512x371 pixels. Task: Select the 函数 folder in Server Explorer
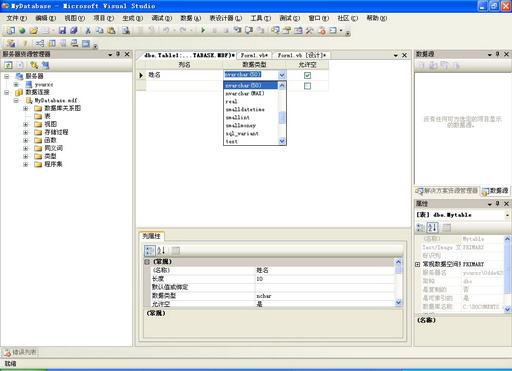pyautogui.click(x=46, y=140)
